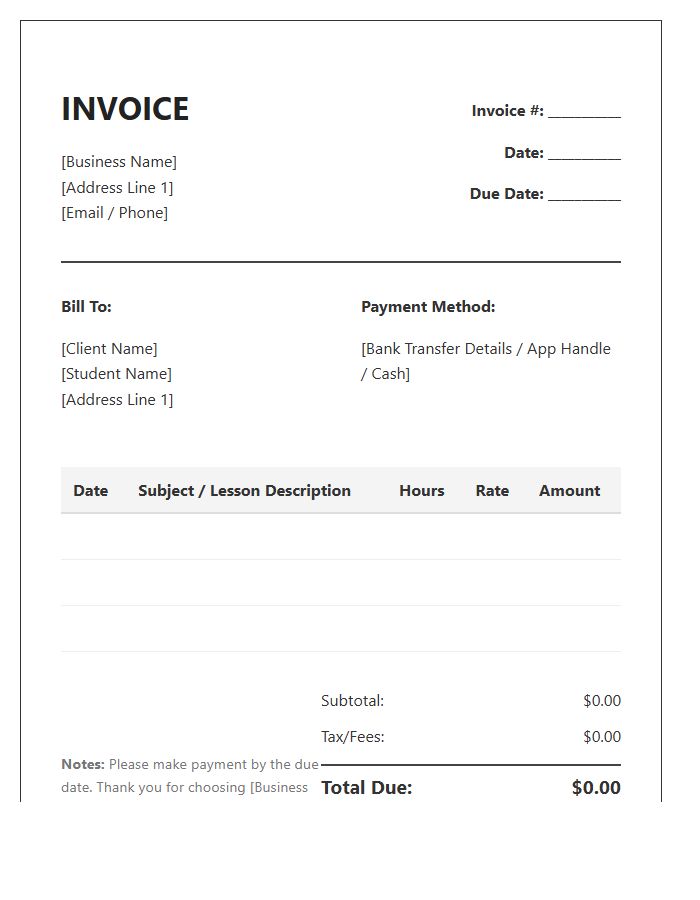Viewport: 700px width, 900px height.
Task: Click the Total Due: label
Action: [x=367, y=788]
